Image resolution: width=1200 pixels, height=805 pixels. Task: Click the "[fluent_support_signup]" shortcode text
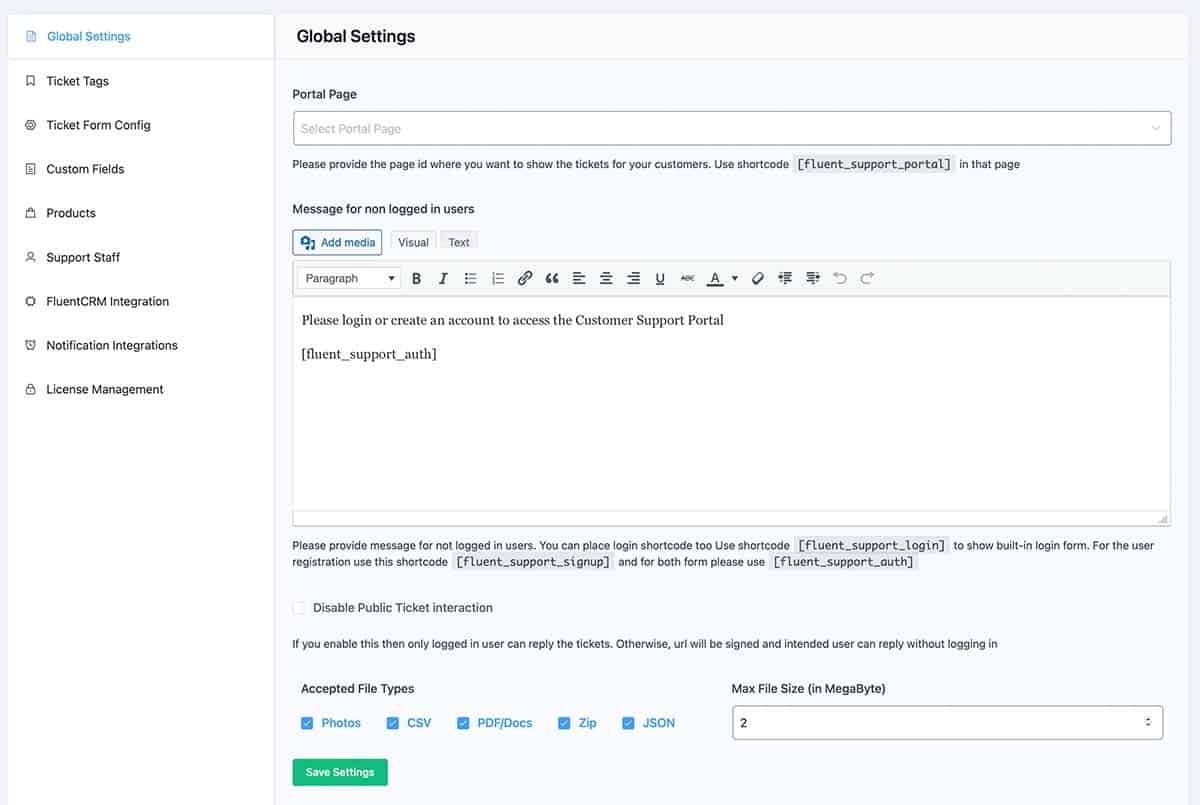(x=533, y=562)
